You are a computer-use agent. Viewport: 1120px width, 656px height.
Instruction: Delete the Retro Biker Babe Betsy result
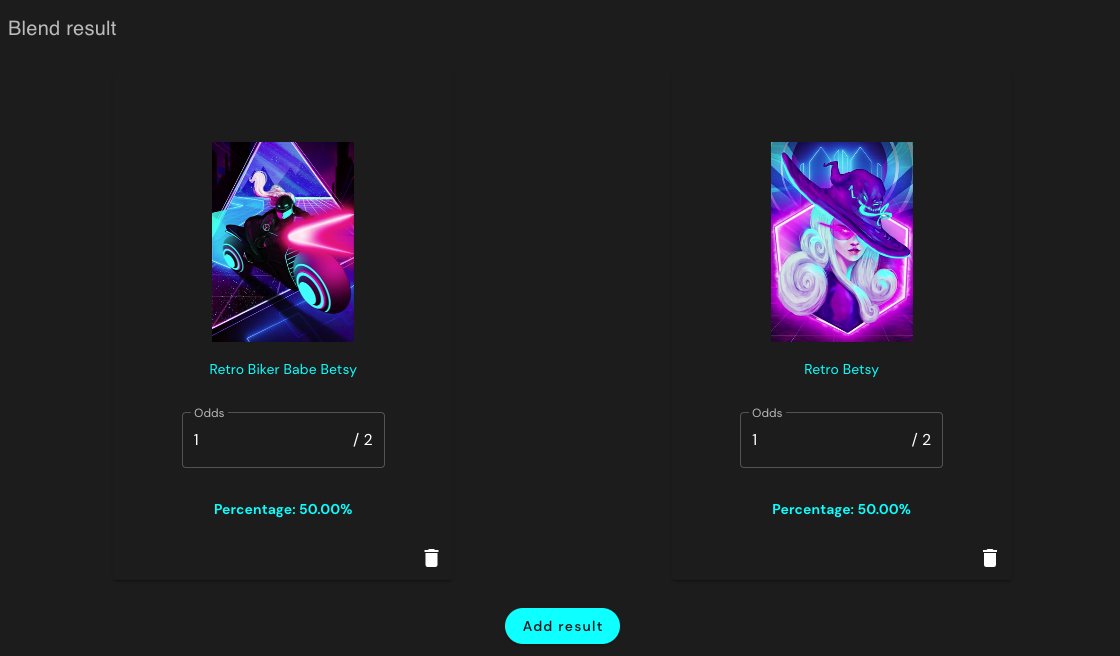[x=431, y=558]
